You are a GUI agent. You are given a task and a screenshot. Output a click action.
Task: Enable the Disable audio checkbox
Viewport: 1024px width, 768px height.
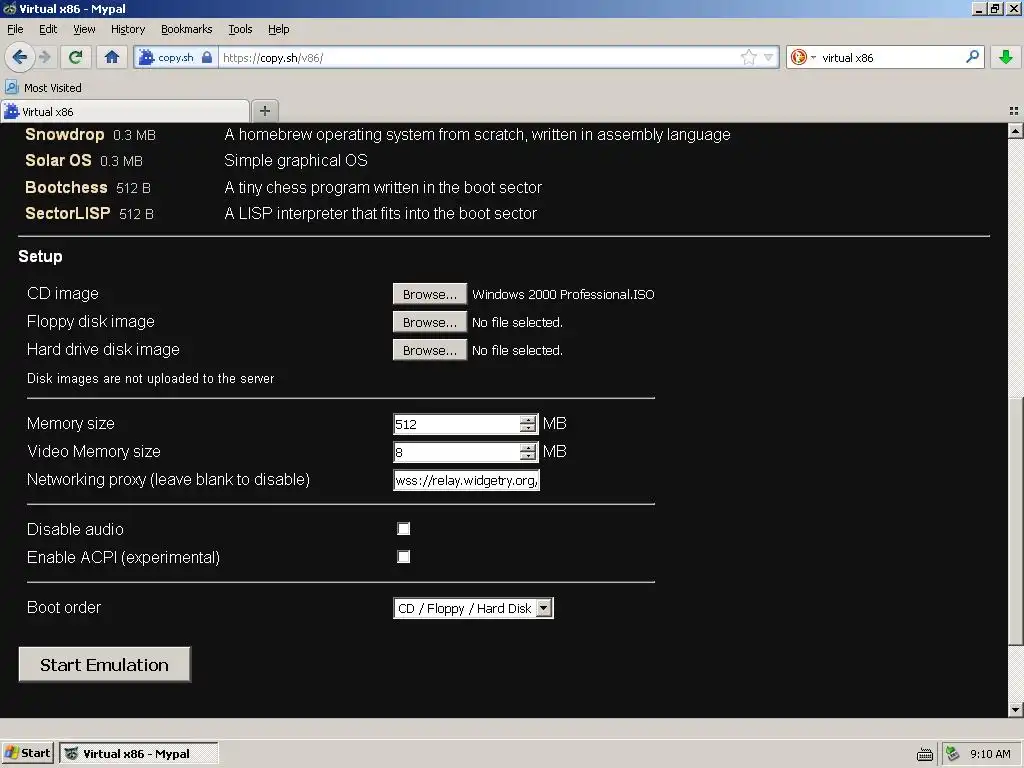(404, 528)
